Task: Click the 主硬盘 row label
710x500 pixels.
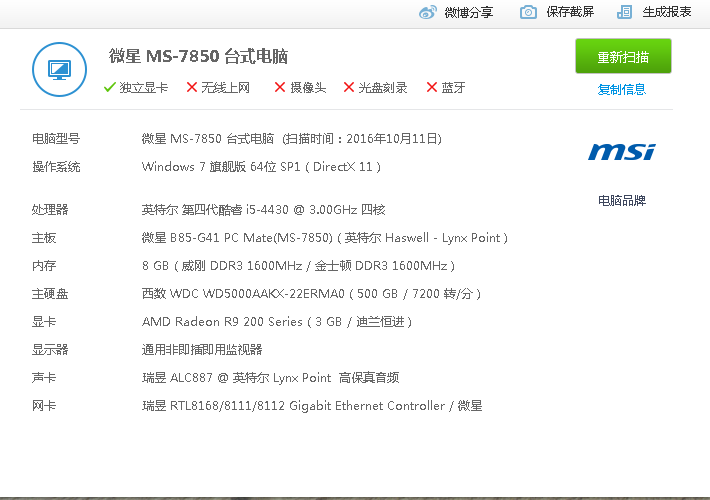Action: 50,294
